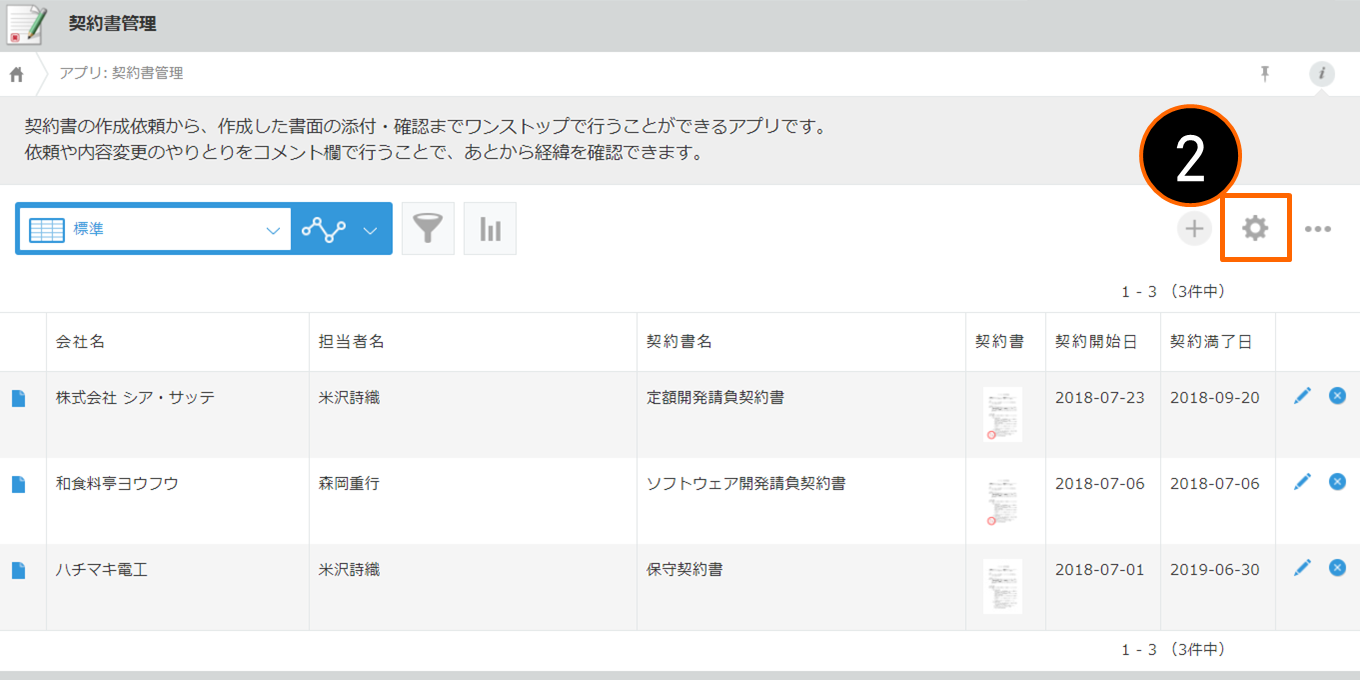Viewport: 1360px width, 680px height.
Task: Open the filter funnel icon
Action: (x=428, y=229)
